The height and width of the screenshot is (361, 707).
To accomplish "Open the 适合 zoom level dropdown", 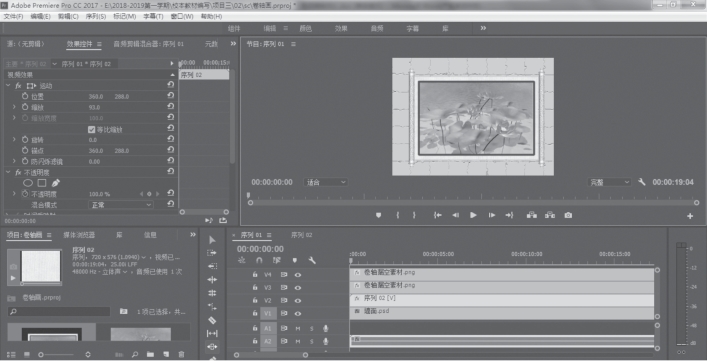I will click(326, 183).
